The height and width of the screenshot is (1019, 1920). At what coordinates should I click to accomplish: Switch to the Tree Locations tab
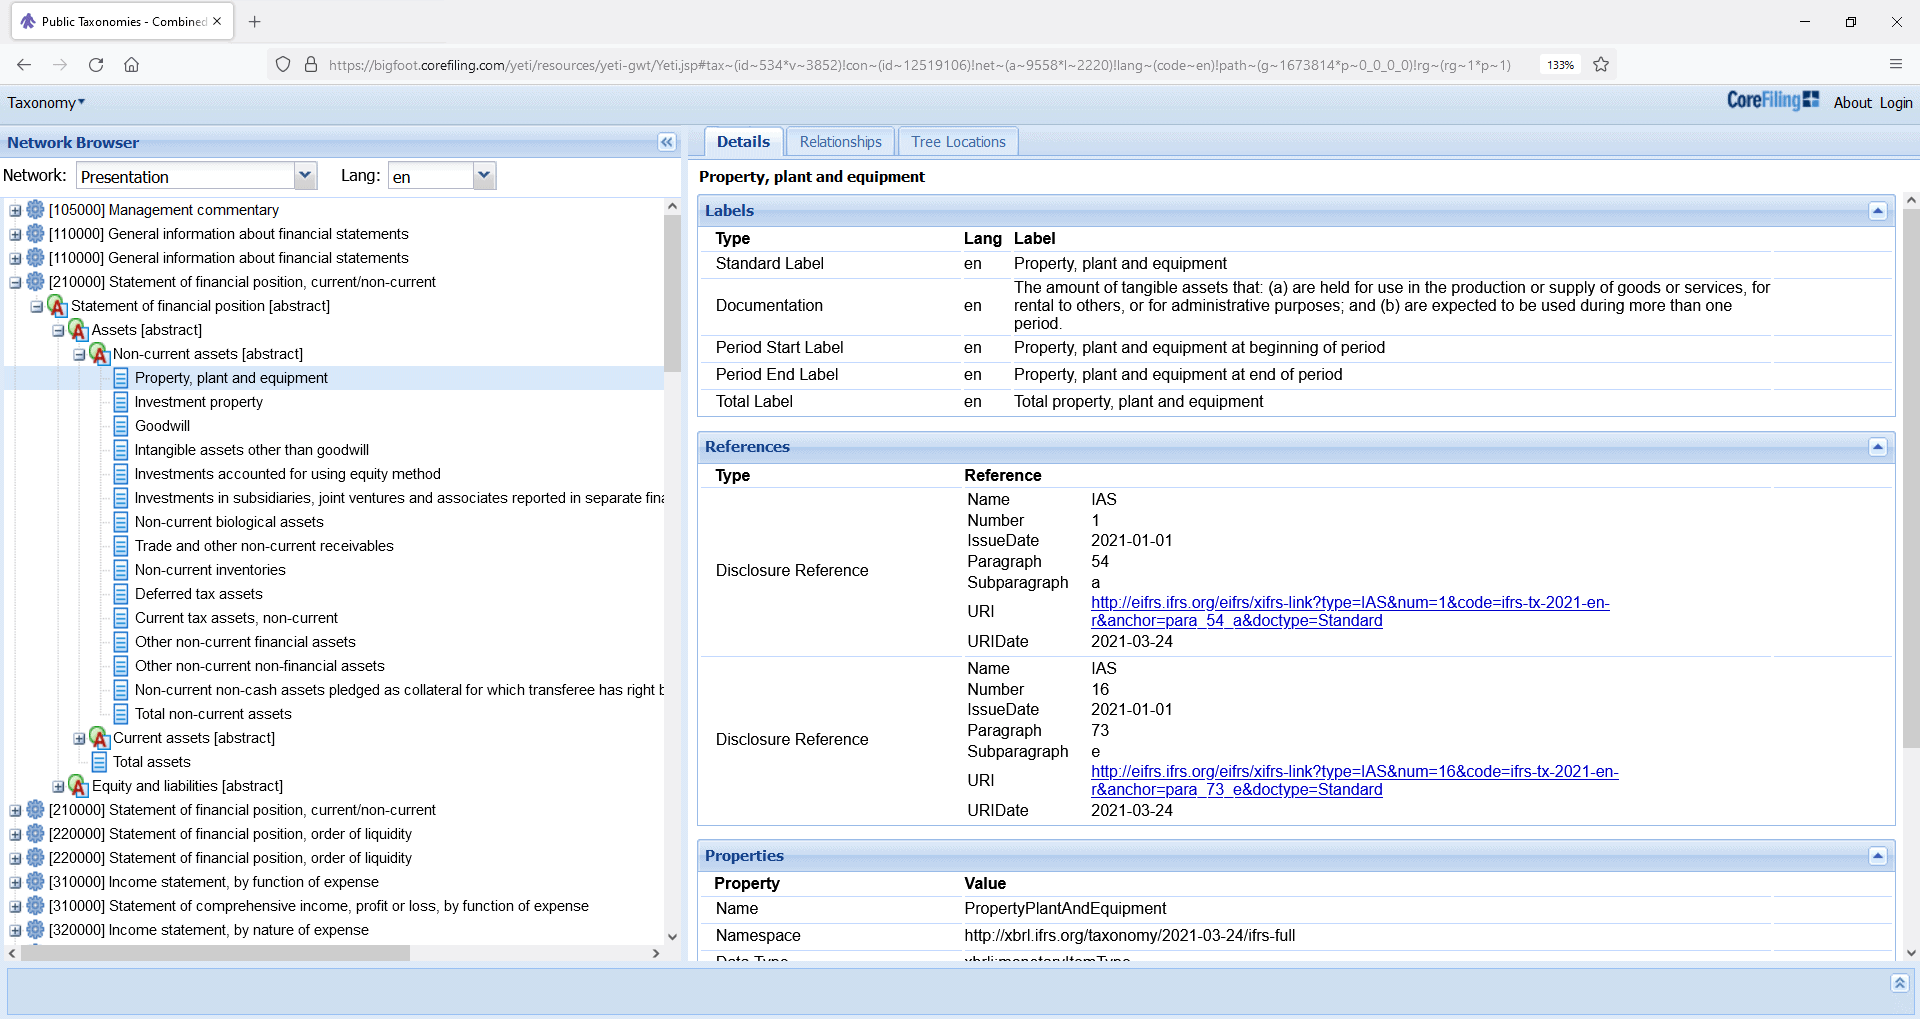tap(958, 142)
